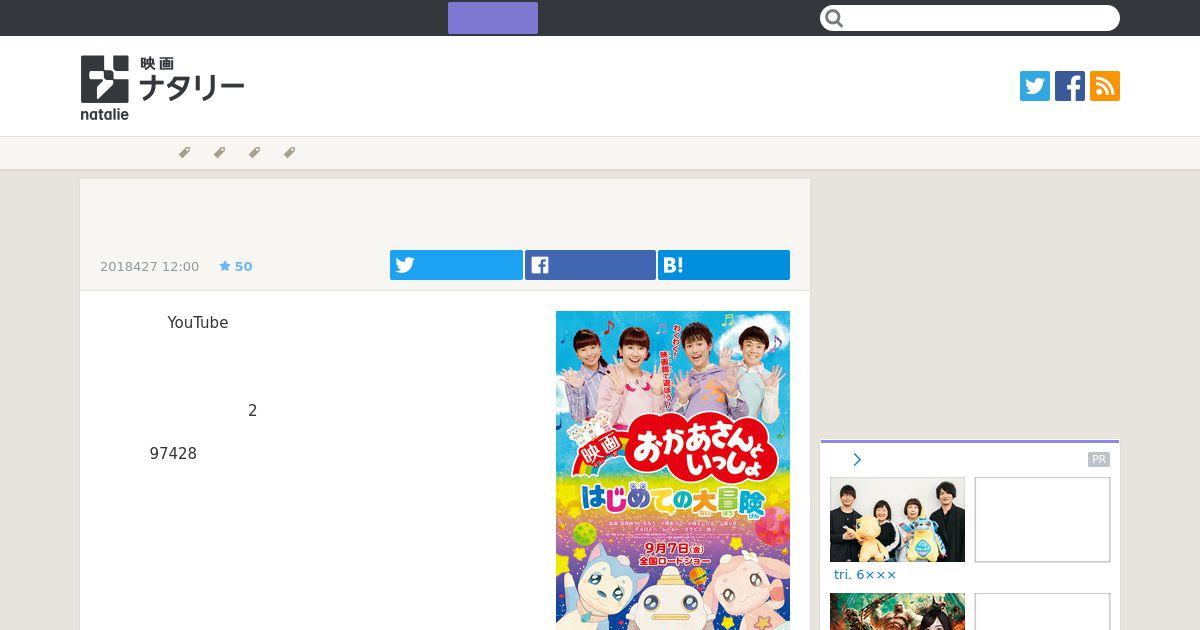Screen dimensions: 1200x630
Task: Open the sidebar thumbnail with four people
Action: (x=897, y=519)
